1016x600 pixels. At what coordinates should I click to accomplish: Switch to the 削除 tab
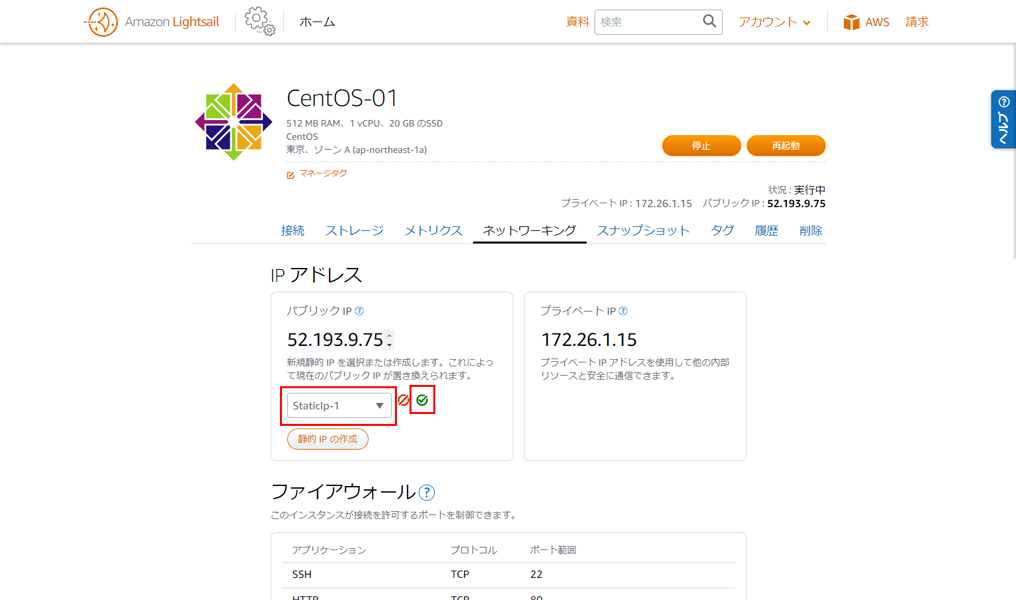[x=811, y=231]
